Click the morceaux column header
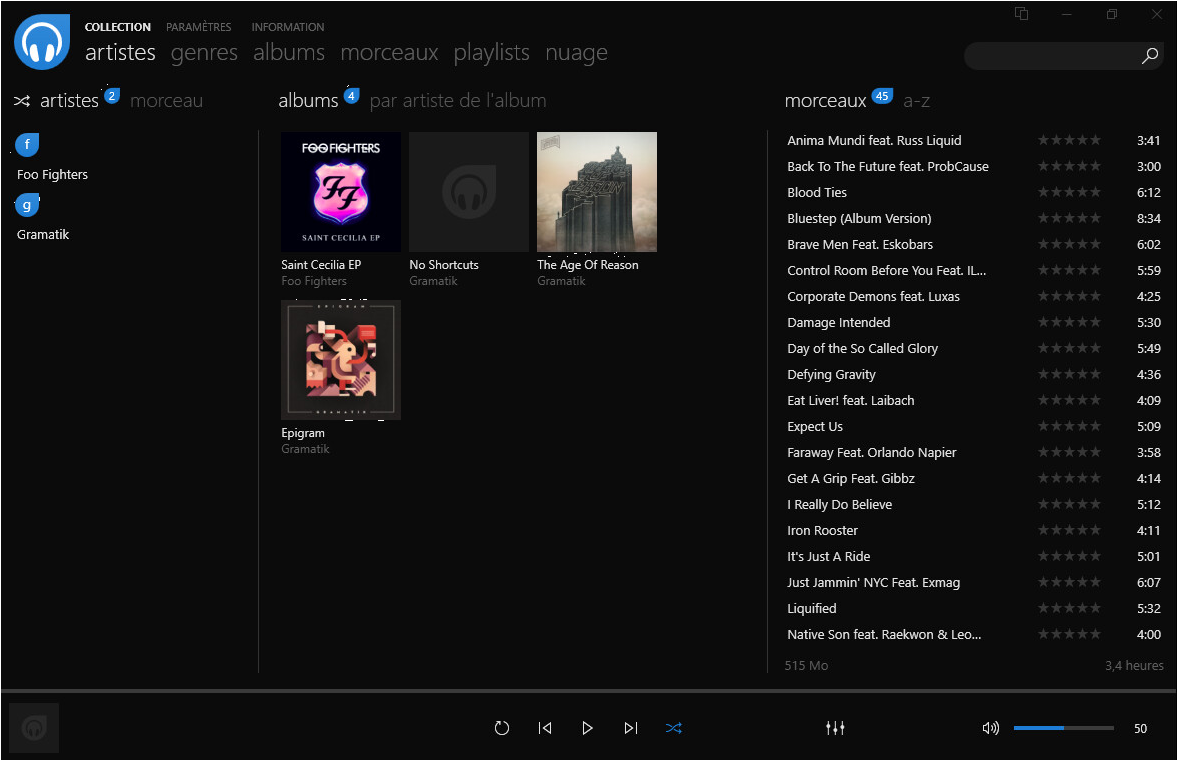 826,101
